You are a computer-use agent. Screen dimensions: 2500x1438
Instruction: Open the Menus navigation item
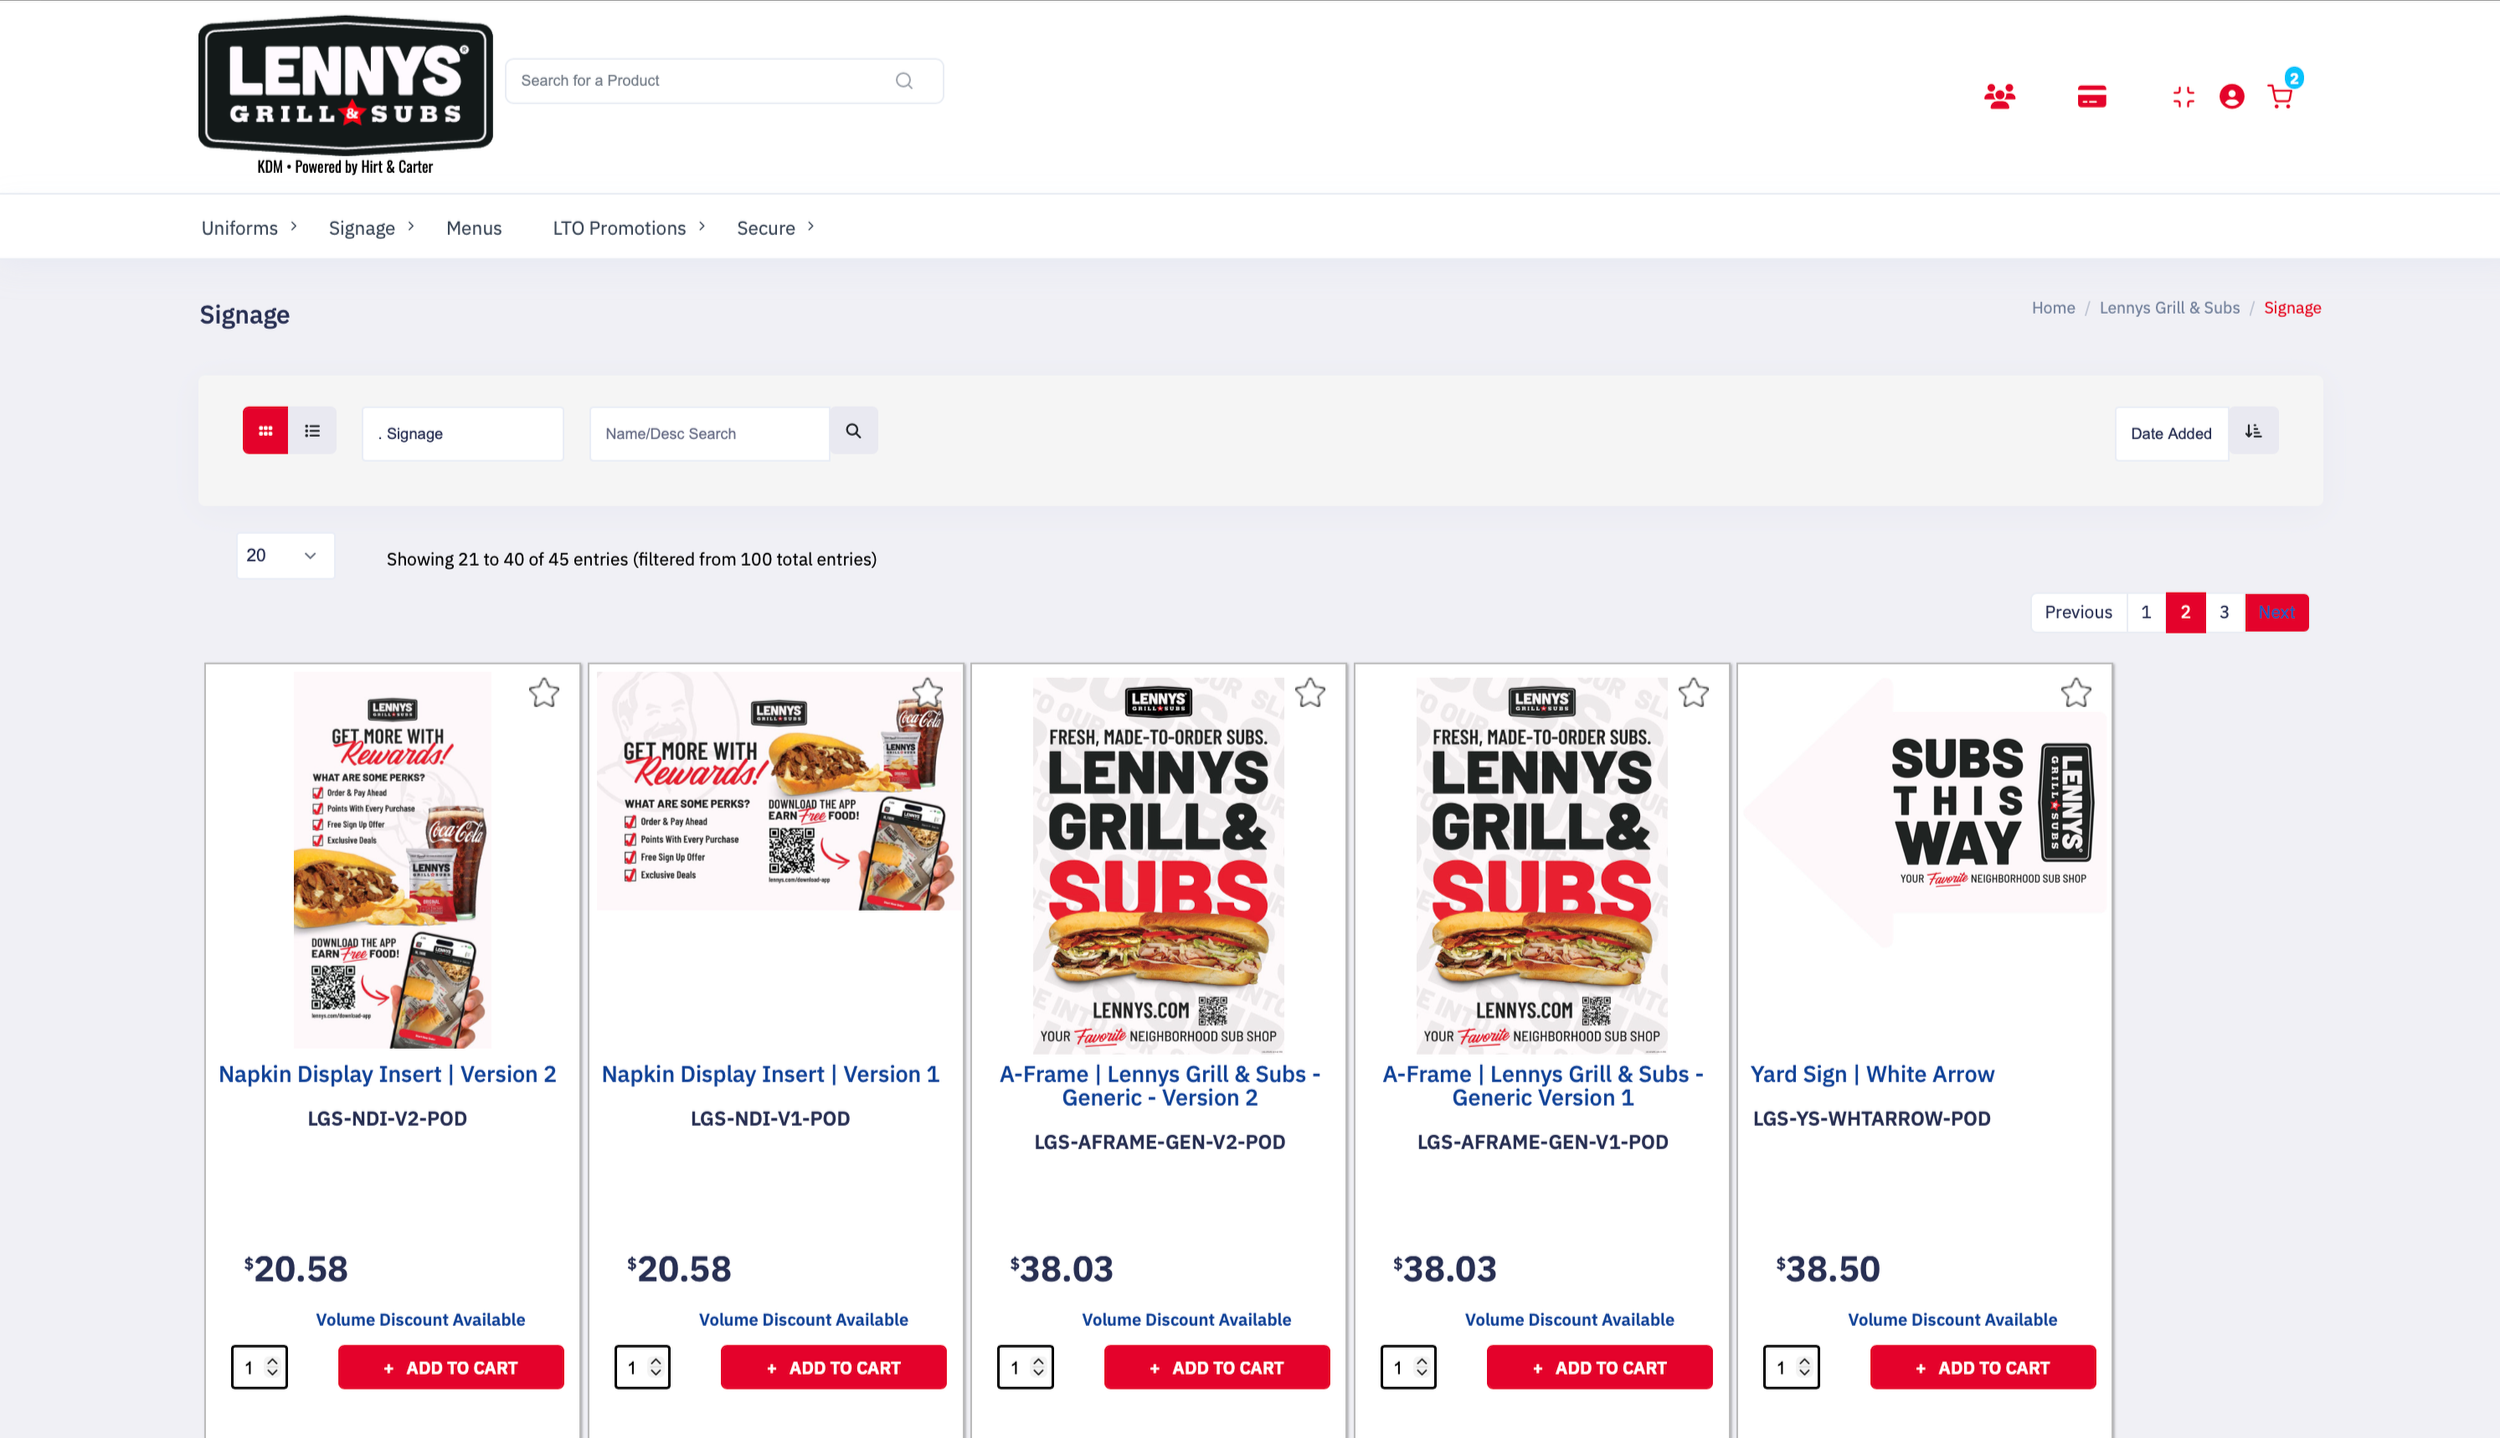coord(474,228)
